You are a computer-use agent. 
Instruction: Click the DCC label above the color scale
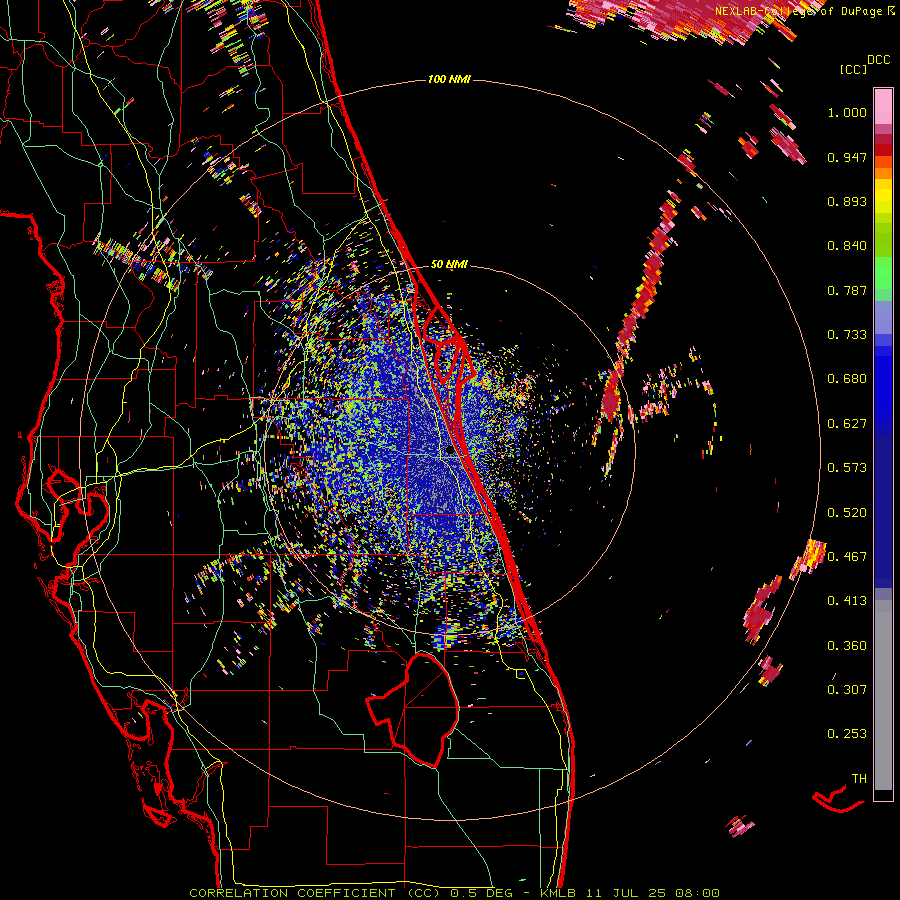pos(878,60)
